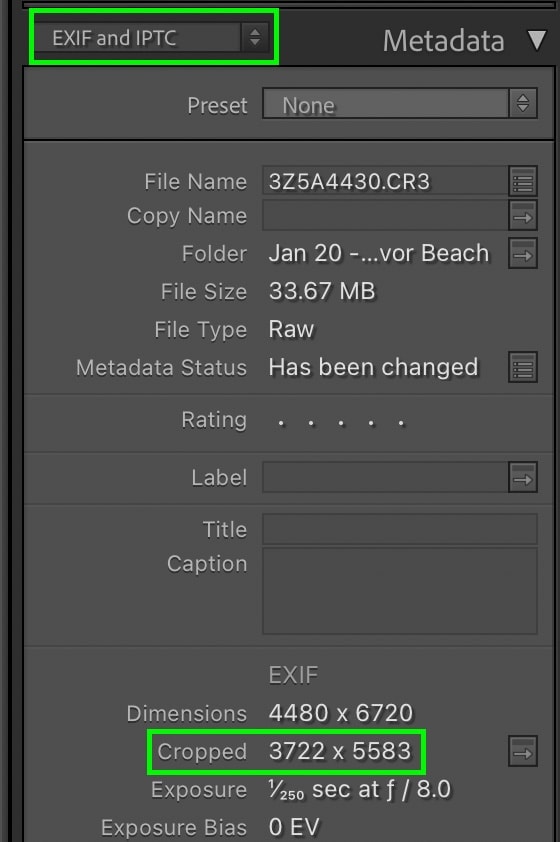
Task: Set rating with the first star dot
Action: click(x=281, y=423)
